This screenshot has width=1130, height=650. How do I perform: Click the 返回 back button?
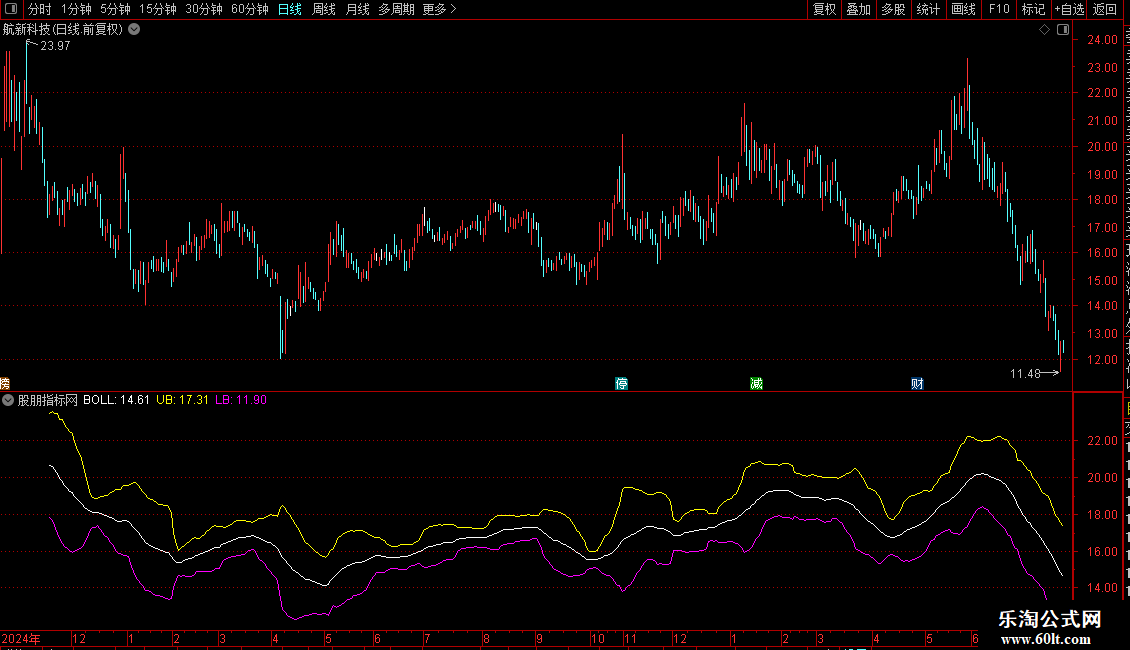tap(1104, 9)
